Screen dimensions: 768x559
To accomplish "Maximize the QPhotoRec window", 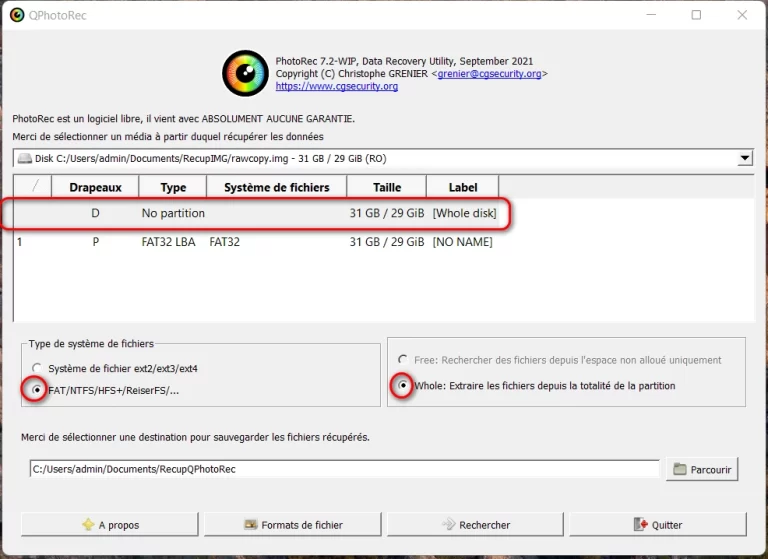I will tap(696, 15).
